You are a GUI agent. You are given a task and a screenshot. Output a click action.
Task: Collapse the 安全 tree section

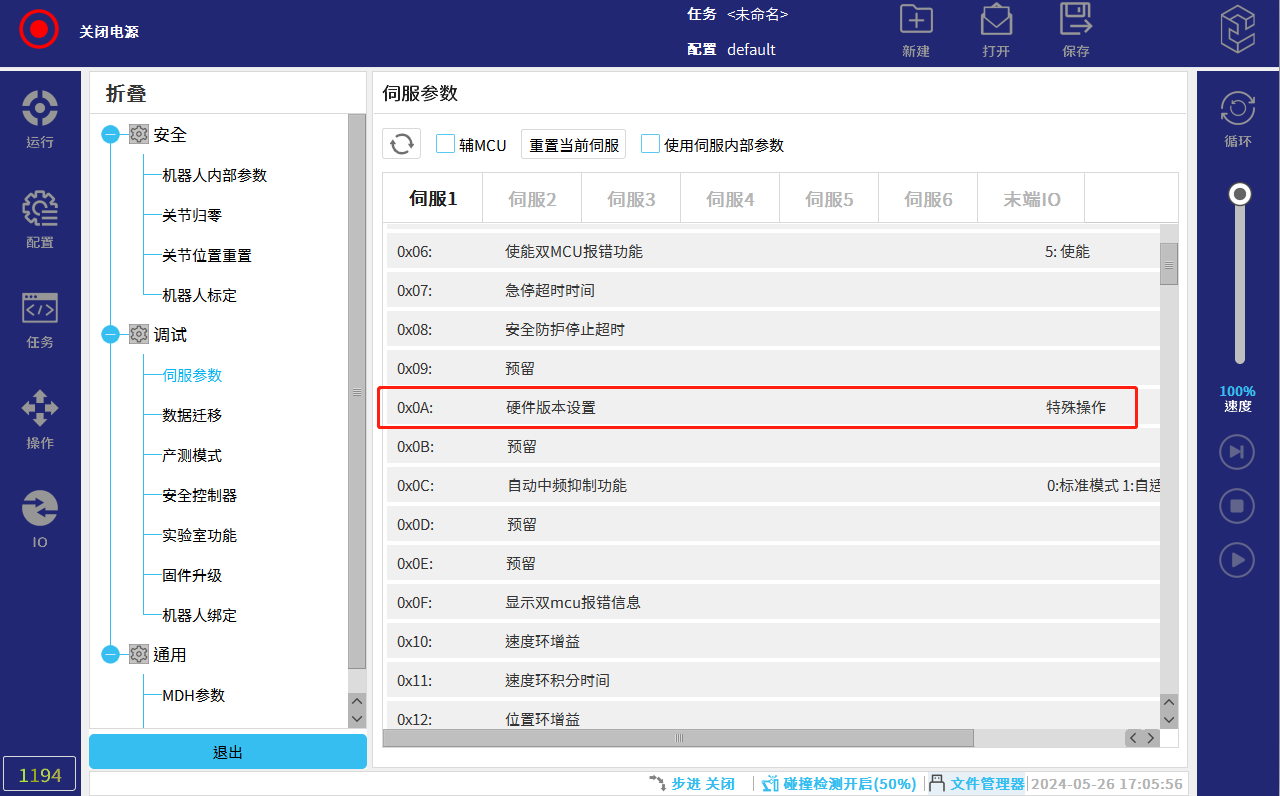pyautogui.click(x=110, y=135)
